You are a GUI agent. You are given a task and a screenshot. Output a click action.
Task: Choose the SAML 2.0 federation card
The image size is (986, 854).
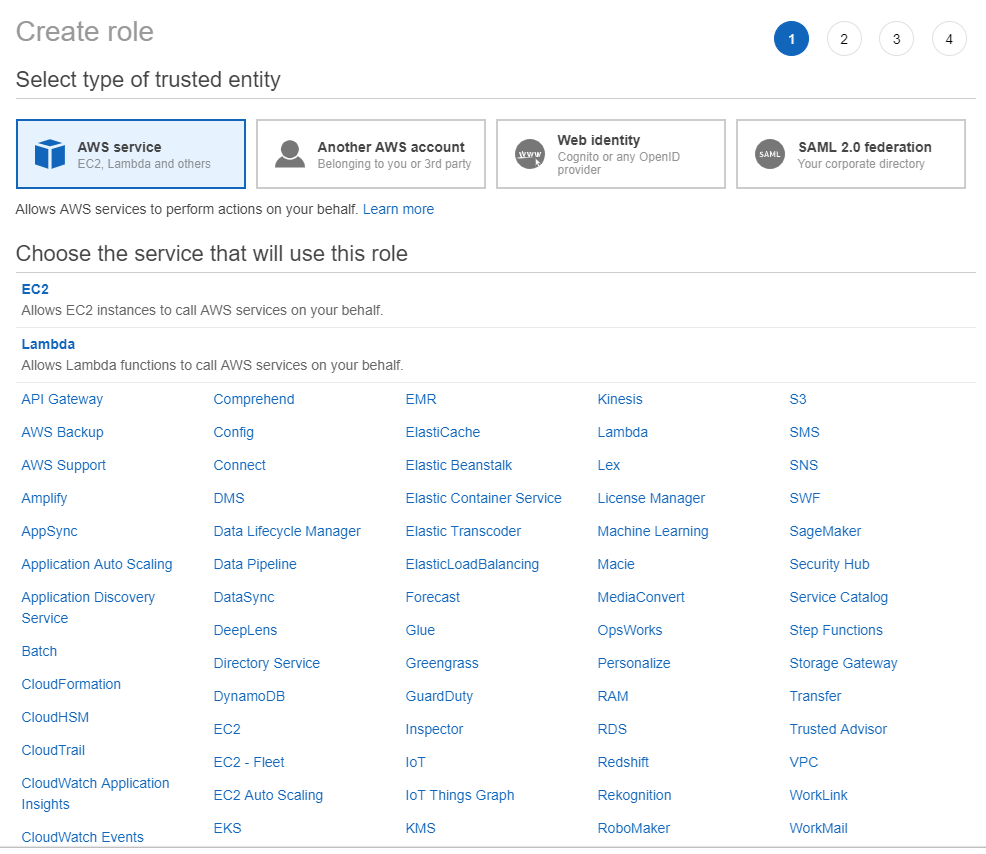[x=851, y=154]
